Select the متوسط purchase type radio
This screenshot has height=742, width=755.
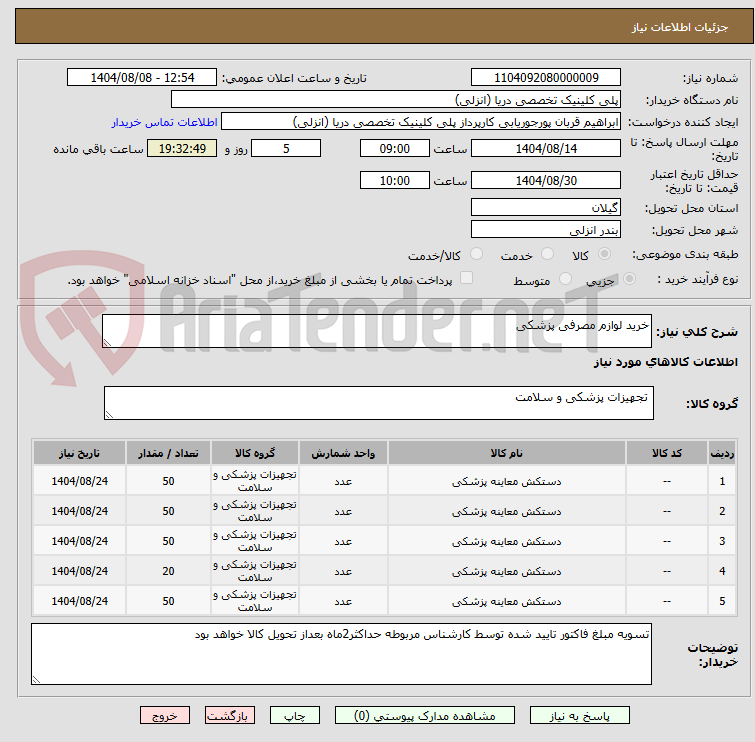tap(565, 279)
